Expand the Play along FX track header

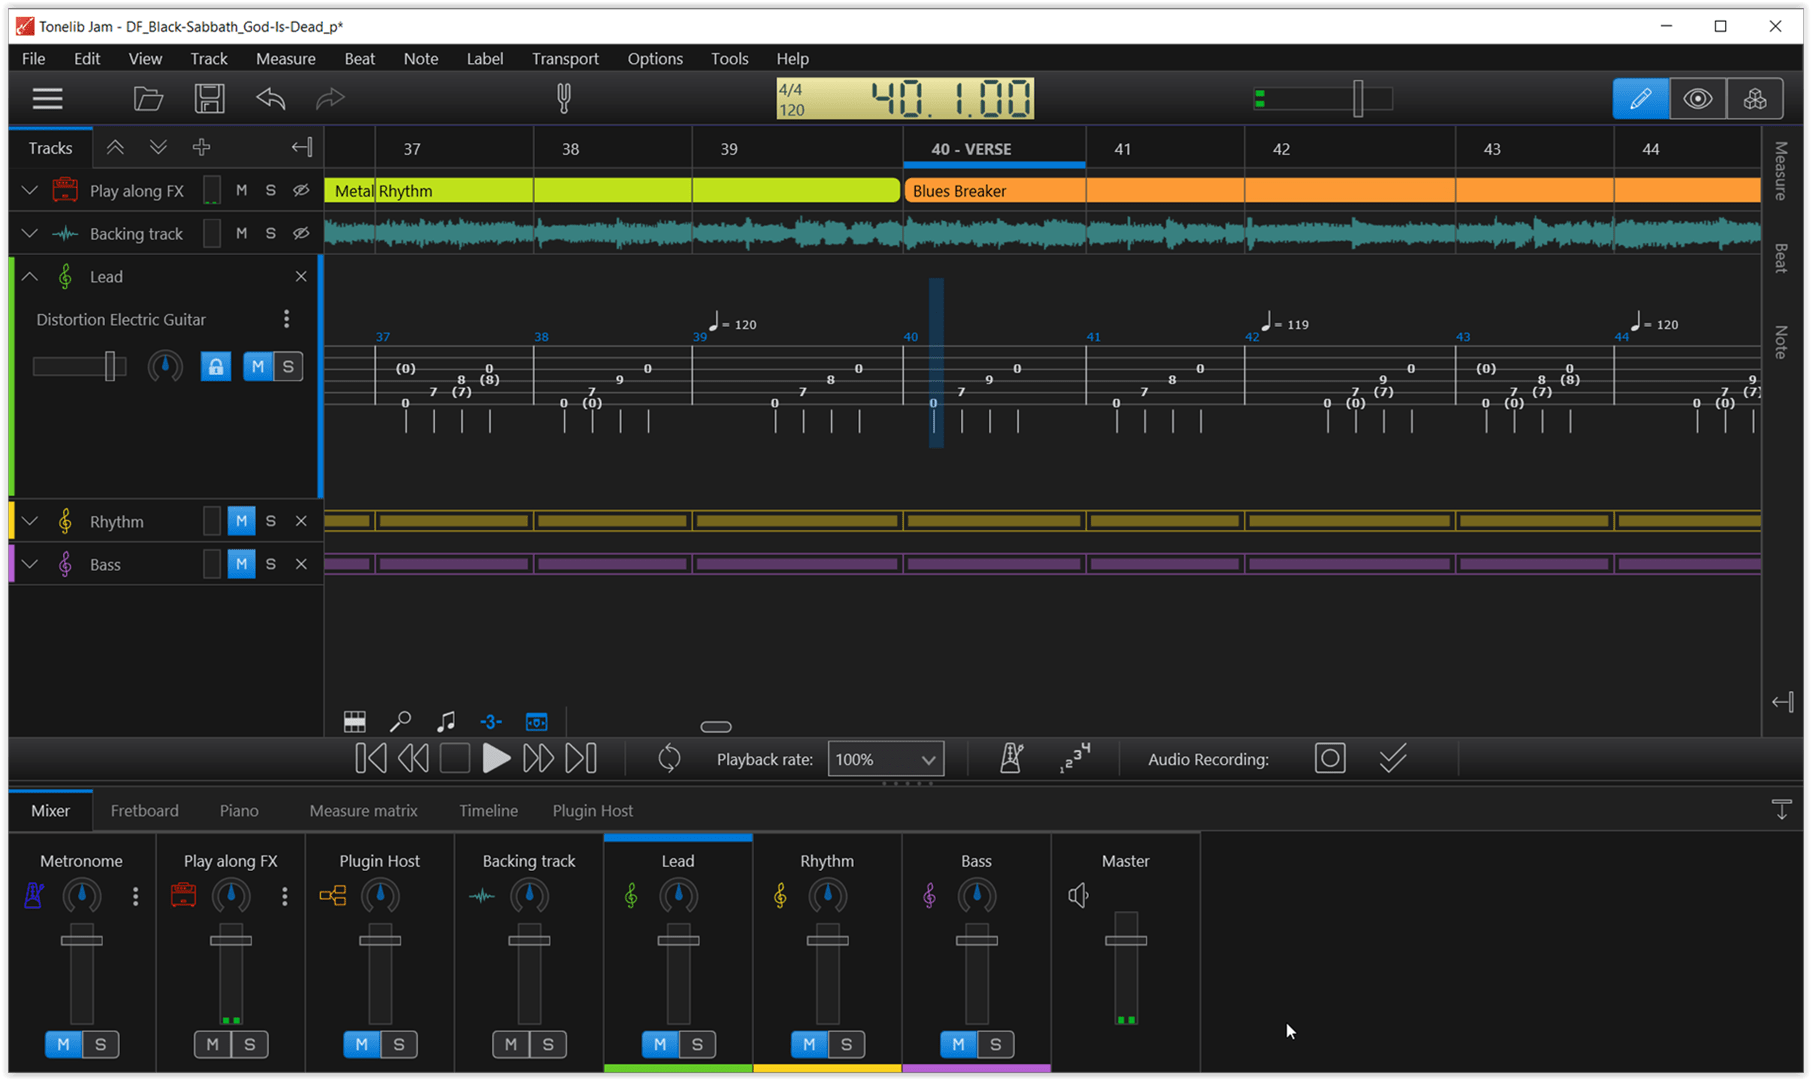click(28, 190)
